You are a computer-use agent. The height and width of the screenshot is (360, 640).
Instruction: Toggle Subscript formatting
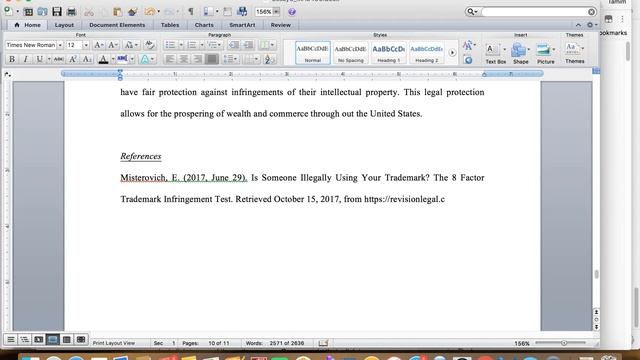[87, 59]
